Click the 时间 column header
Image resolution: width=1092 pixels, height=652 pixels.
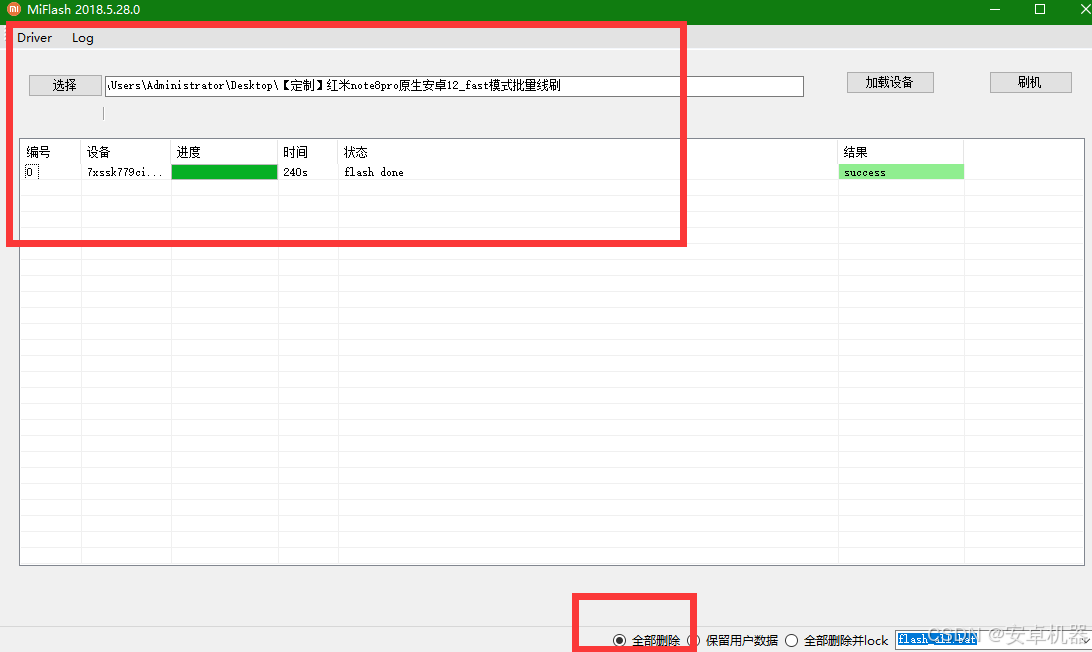308,152
